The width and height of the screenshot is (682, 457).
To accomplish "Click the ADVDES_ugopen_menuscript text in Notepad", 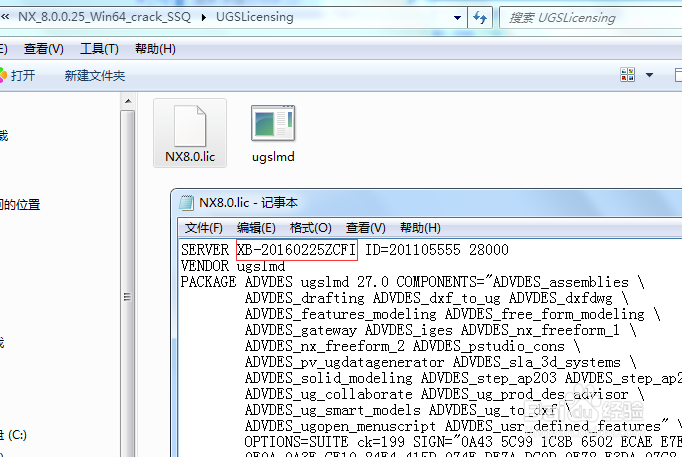I will [341, 426].
